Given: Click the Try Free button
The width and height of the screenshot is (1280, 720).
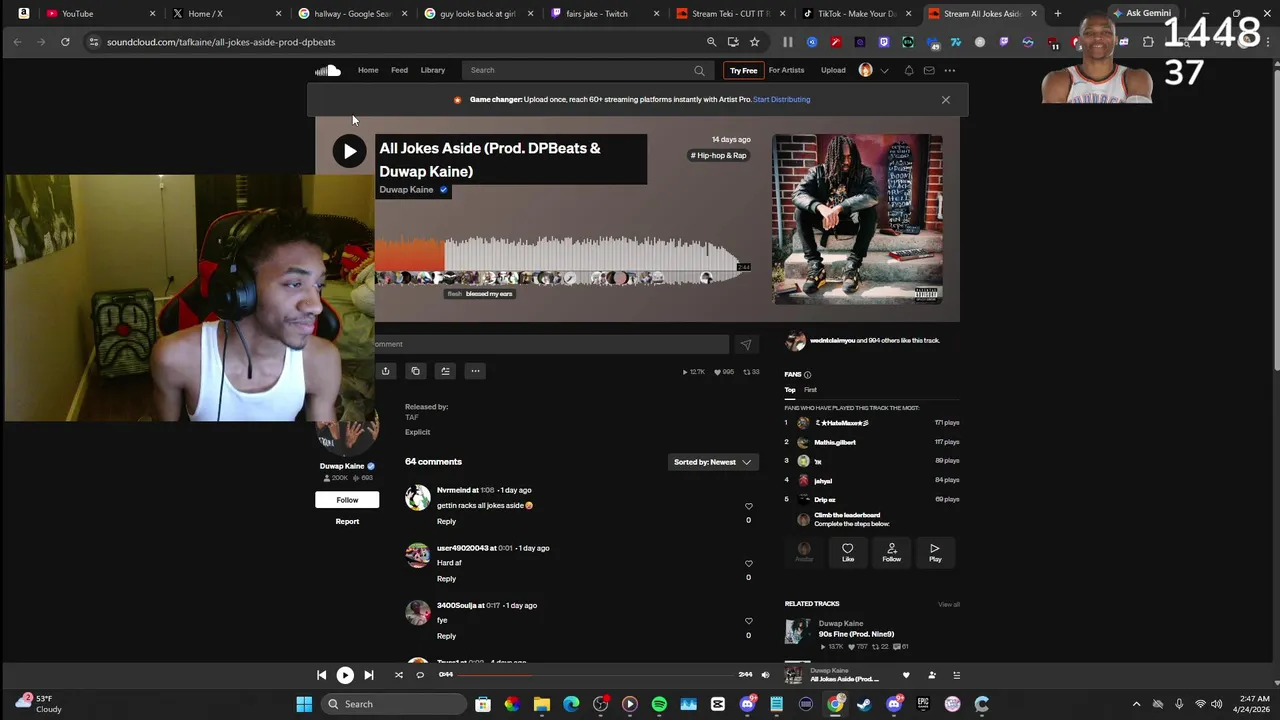Looking at the screenshot, I should (743, 70).
